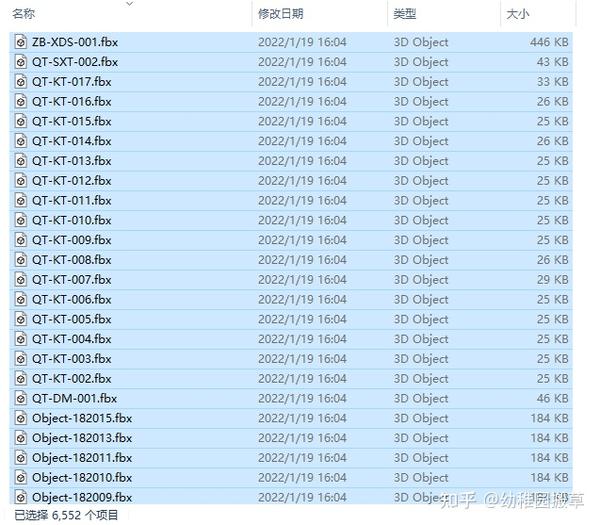
Task: Select file name ZB-XDS-001.fbx
Action: point(75,42)
